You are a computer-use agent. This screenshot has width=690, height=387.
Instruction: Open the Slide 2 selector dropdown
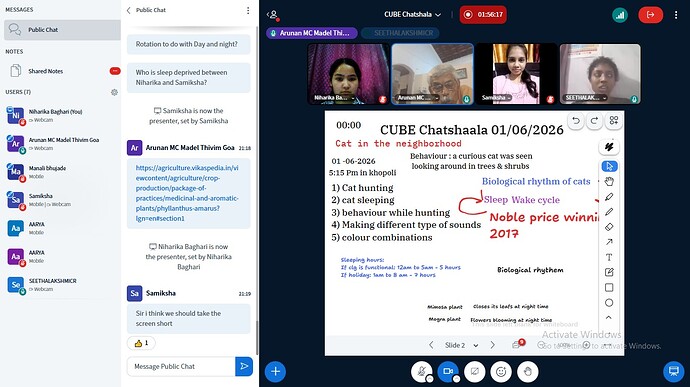click(x=461, y=345)
